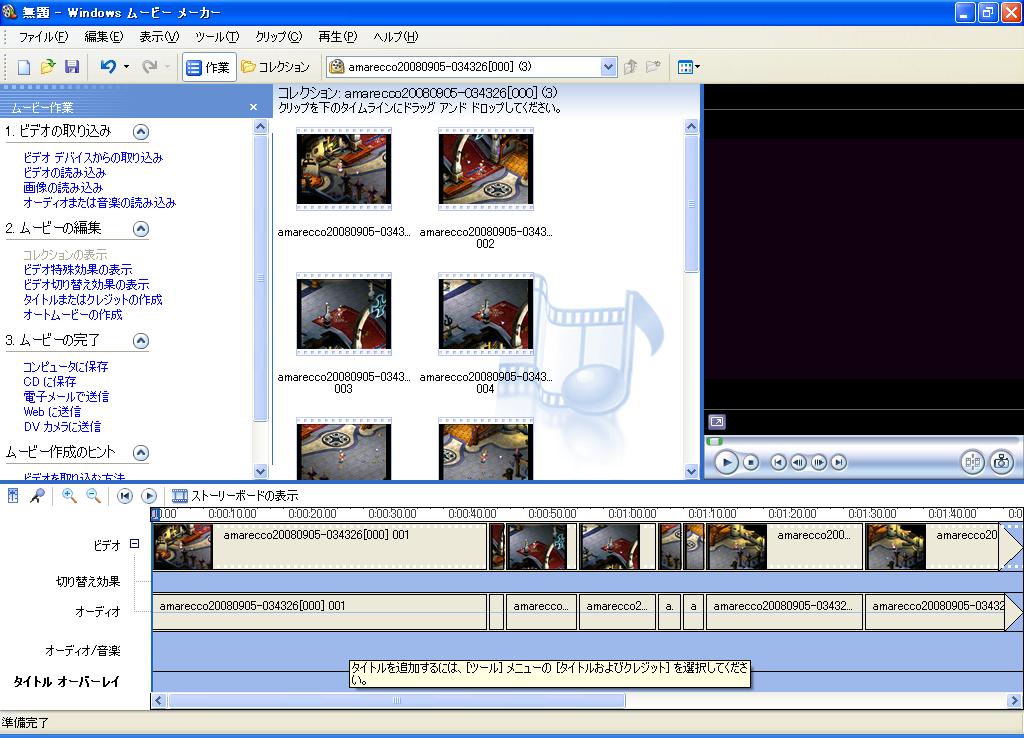The image size is (1024, 738).
Task: Click オートムービーの作成 link
Action: [72, 314]
